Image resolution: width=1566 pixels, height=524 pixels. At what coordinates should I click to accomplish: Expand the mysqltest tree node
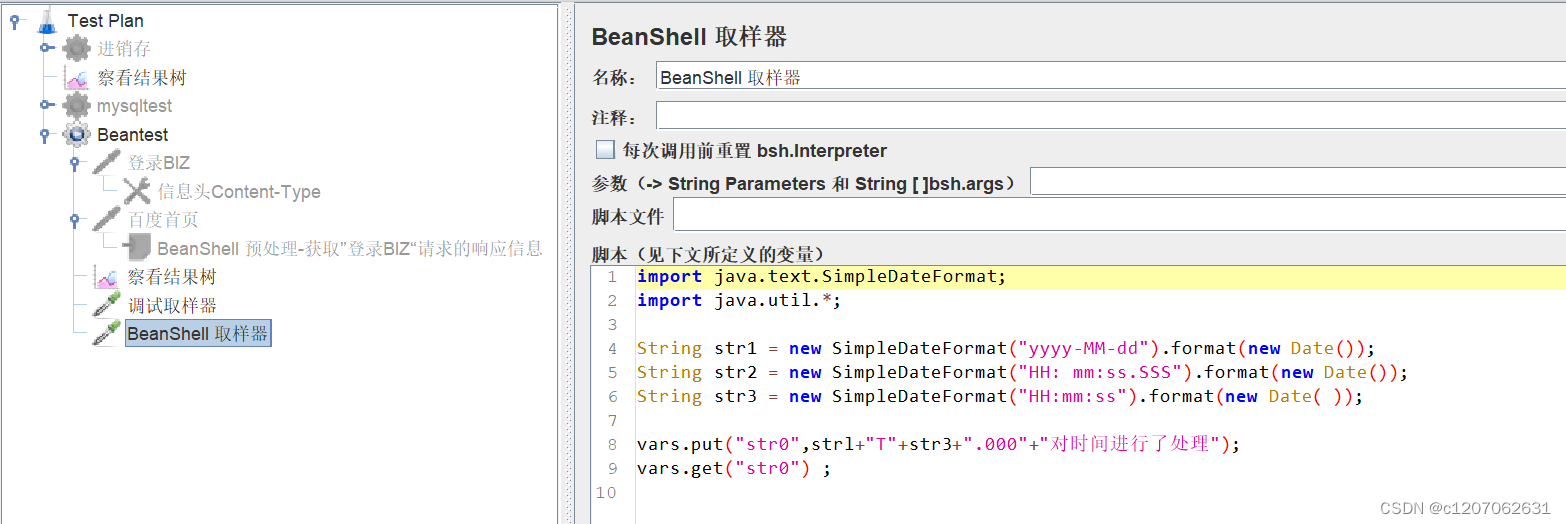(46, 105)
